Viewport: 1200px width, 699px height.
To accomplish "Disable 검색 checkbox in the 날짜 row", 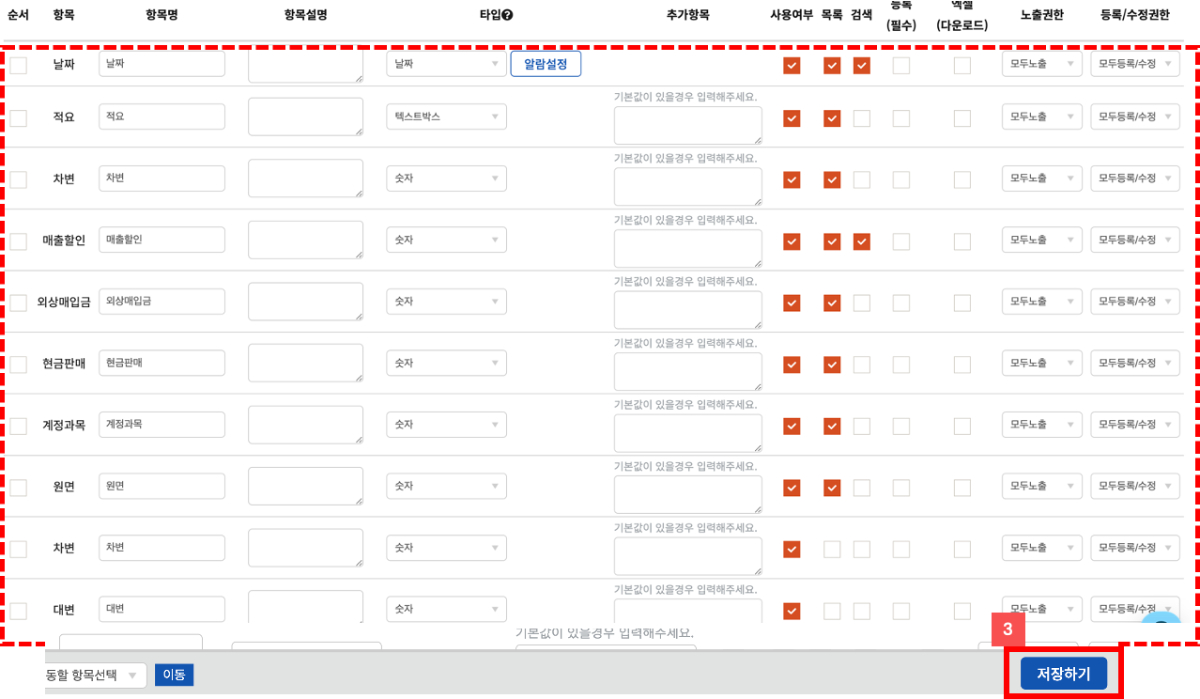I will pos(862,66).
